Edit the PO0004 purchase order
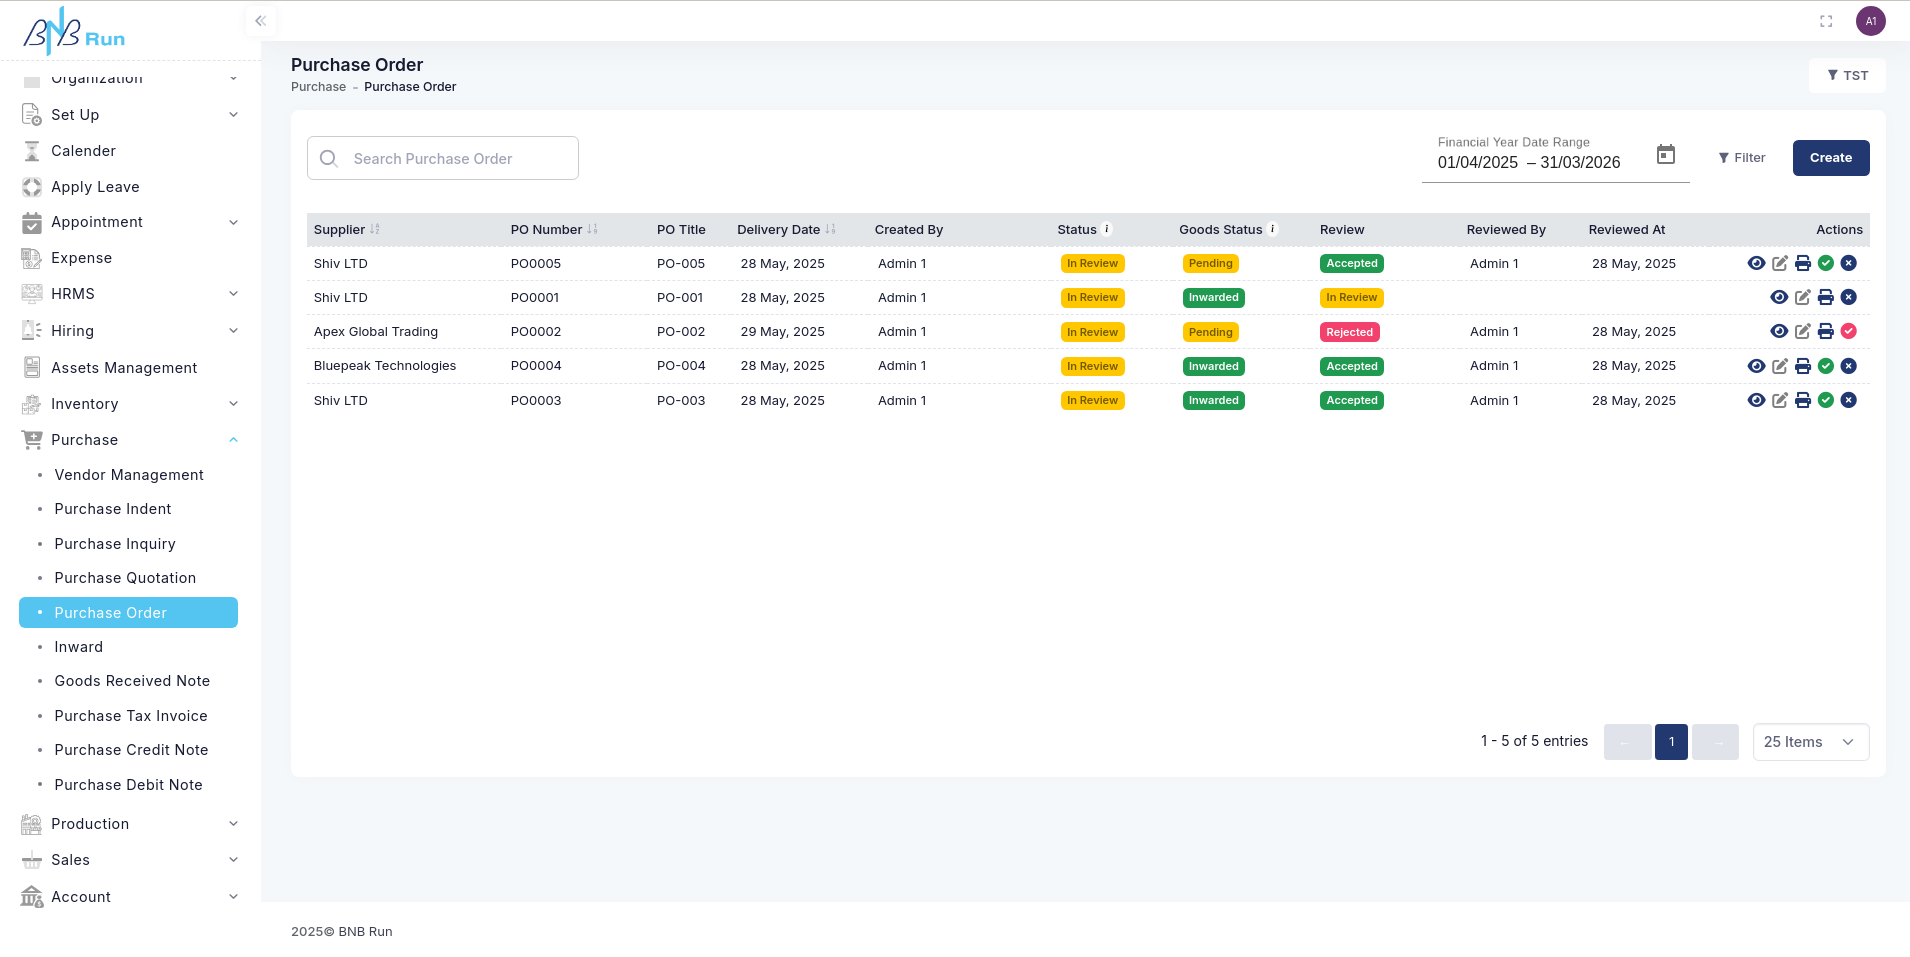The height and width of the screenshot is (957, 1910). [x=1780, y=366]
